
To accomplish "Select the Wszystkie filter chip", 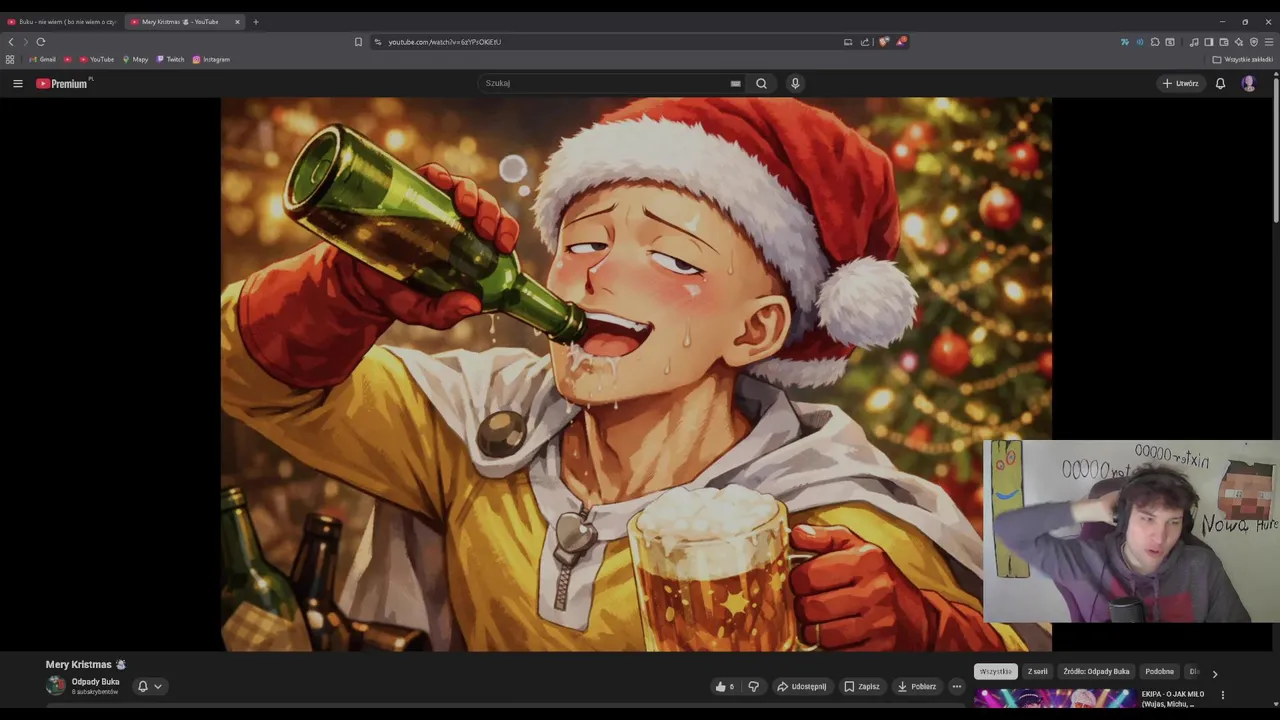I will pyautogui.click(x=996, y=672).
